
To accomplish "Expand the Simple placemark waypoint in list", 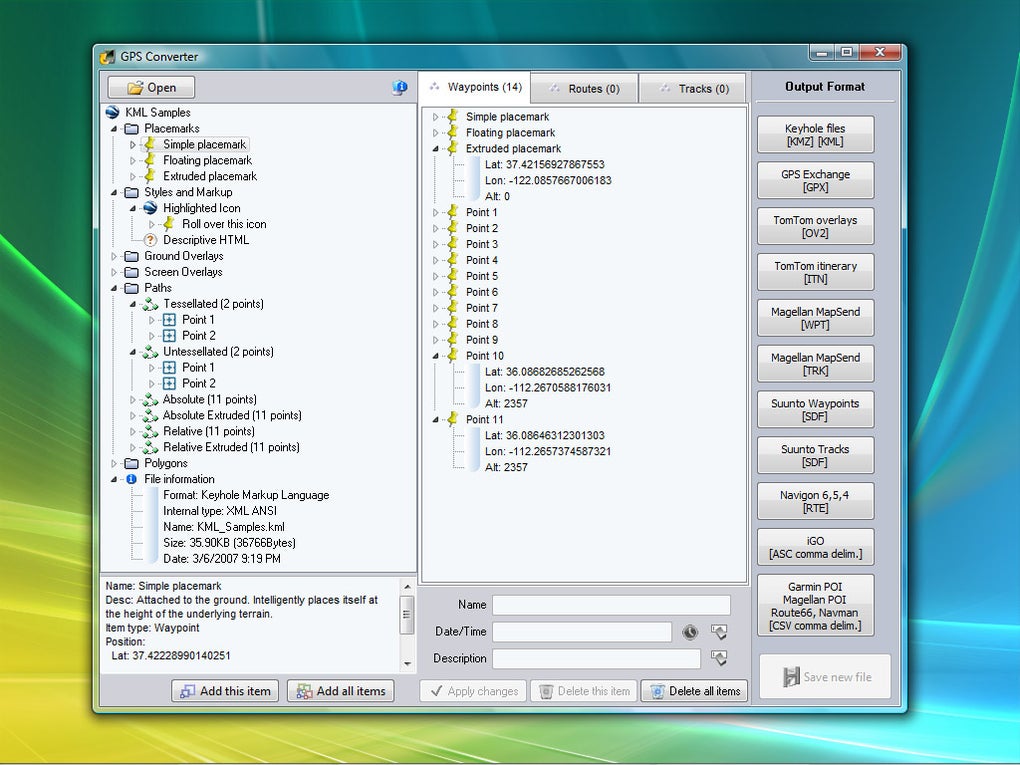I will [x=435, y=117].
